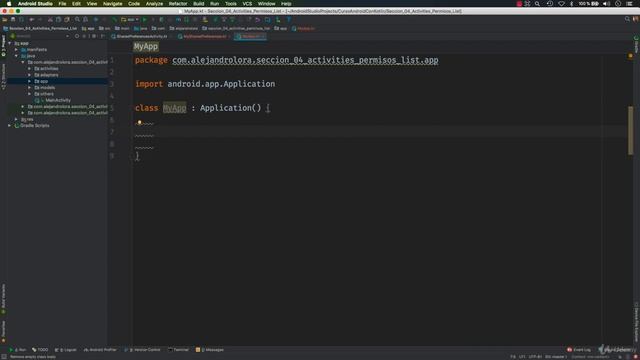The image size is (640, 360).
Task: Expand the models package
Action: pos(29,87)
